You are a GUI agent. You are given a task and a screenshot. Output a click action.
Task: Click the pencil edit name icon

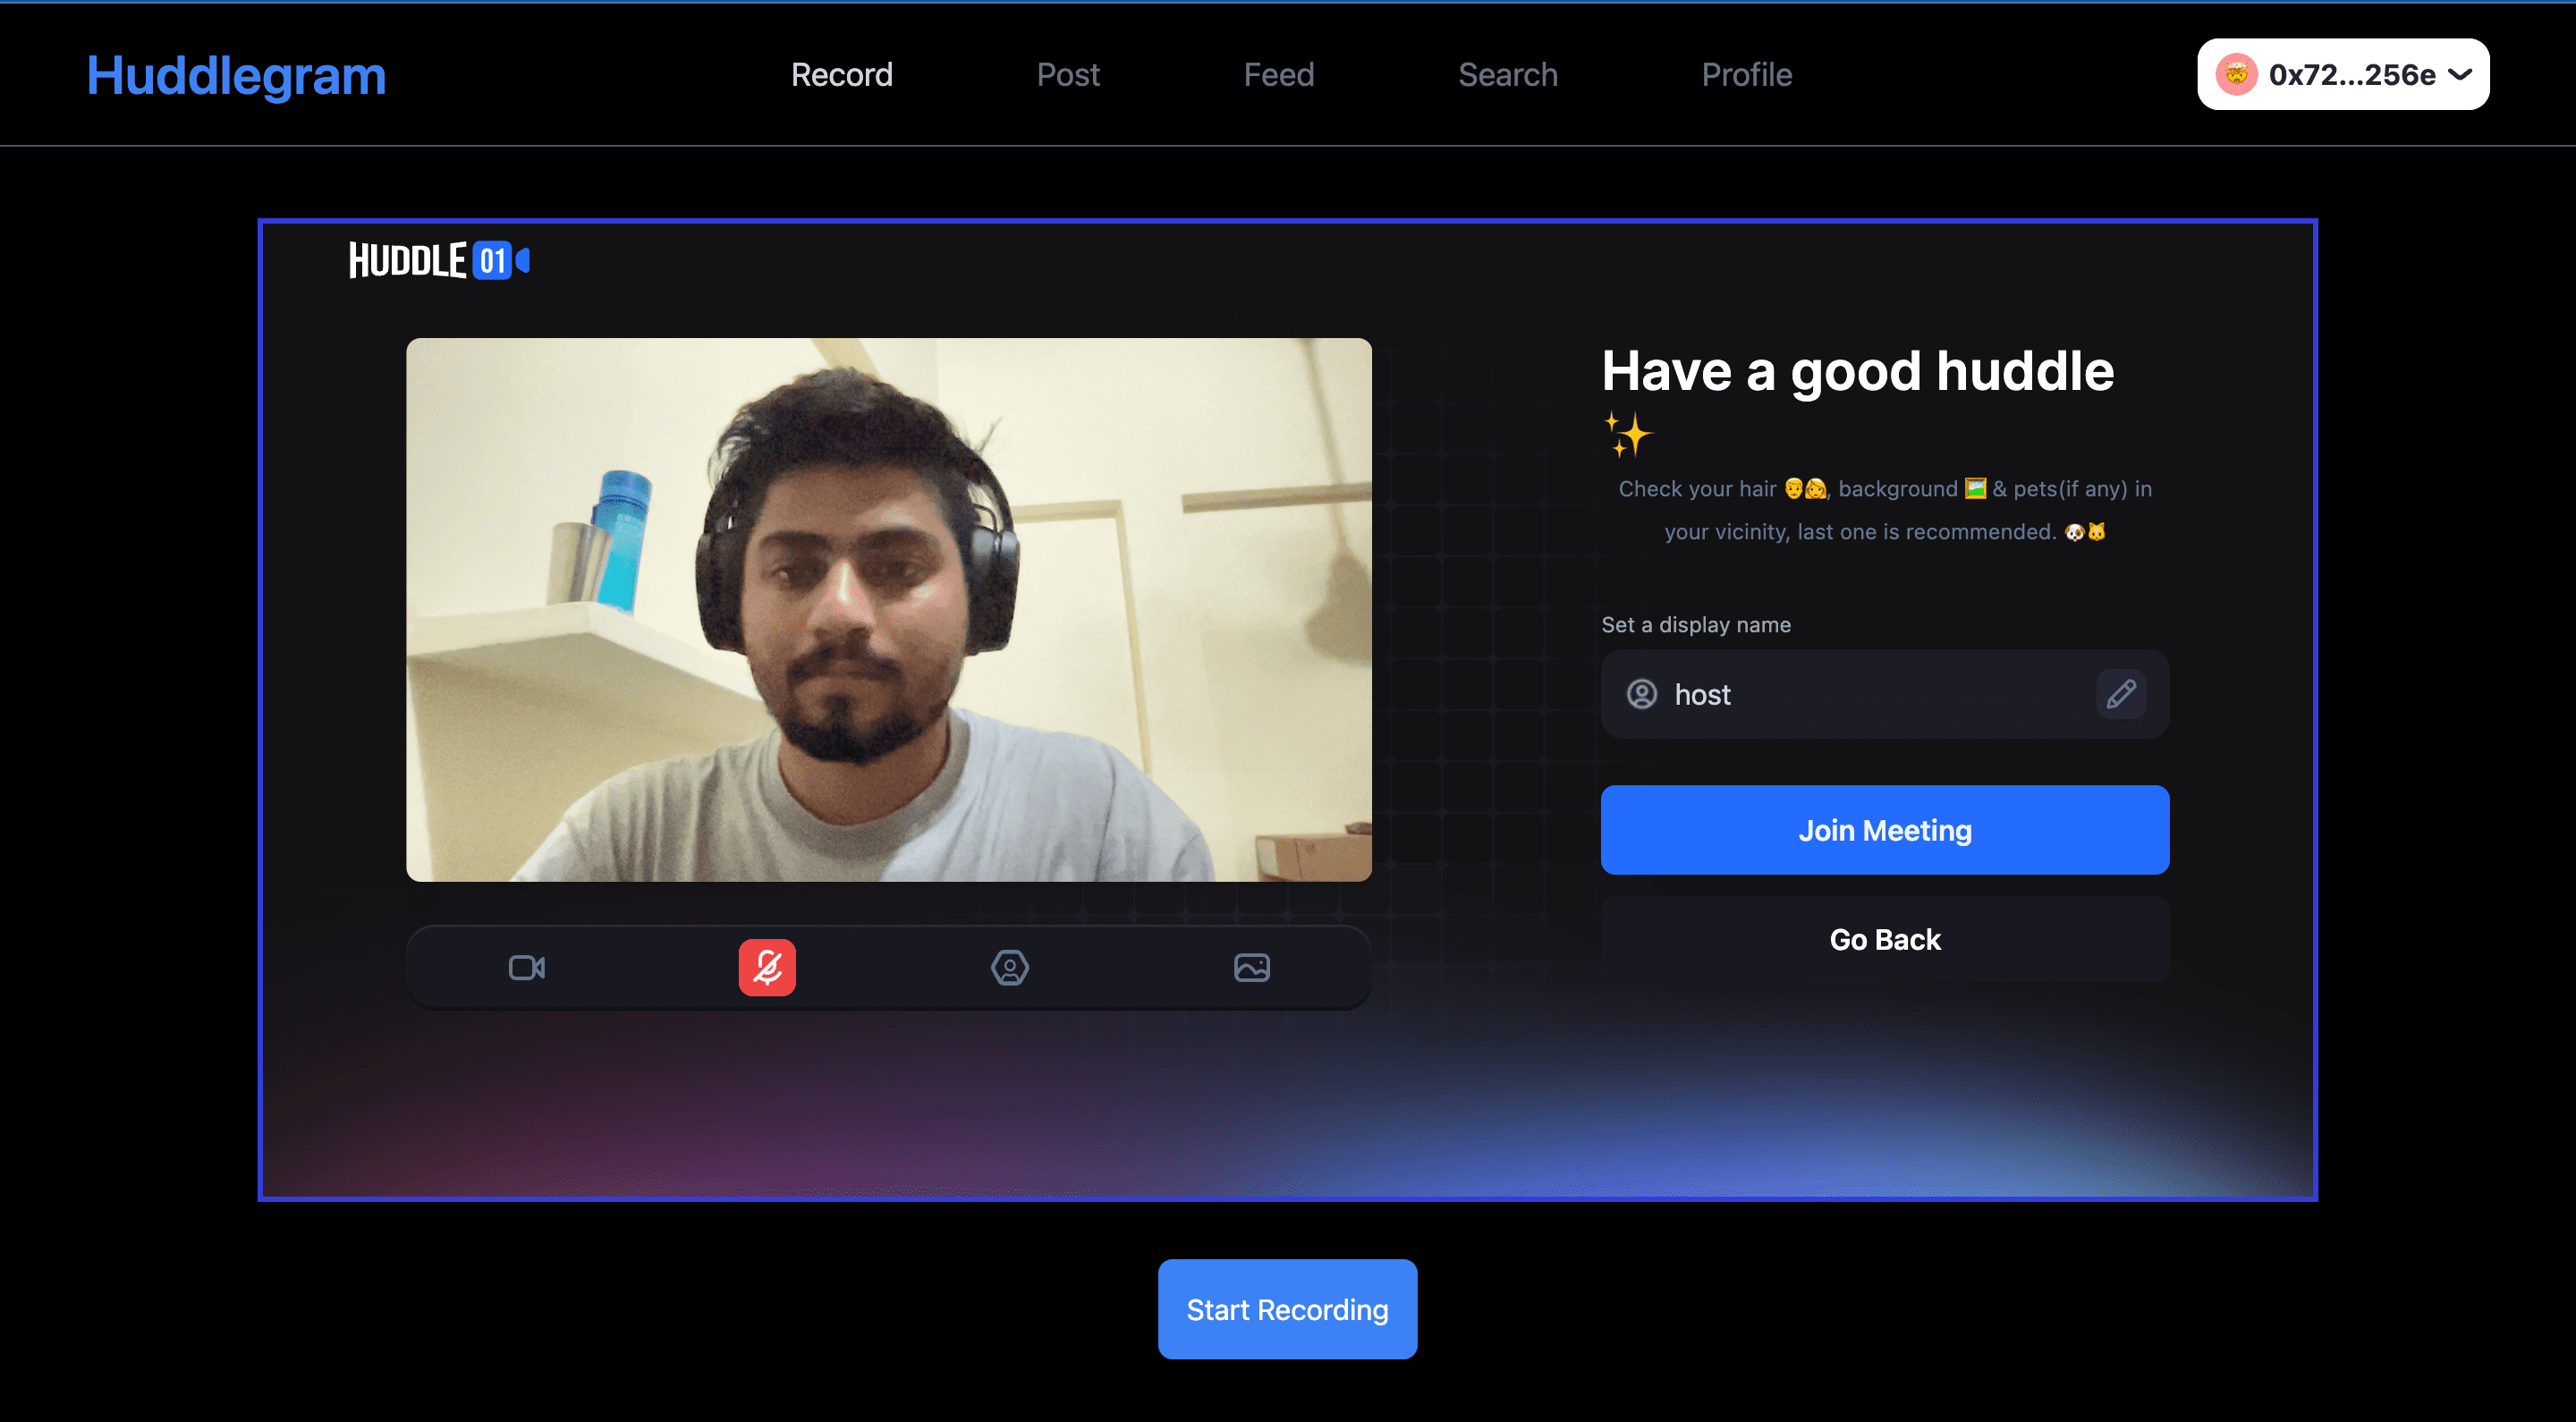tap(2120, 694)
